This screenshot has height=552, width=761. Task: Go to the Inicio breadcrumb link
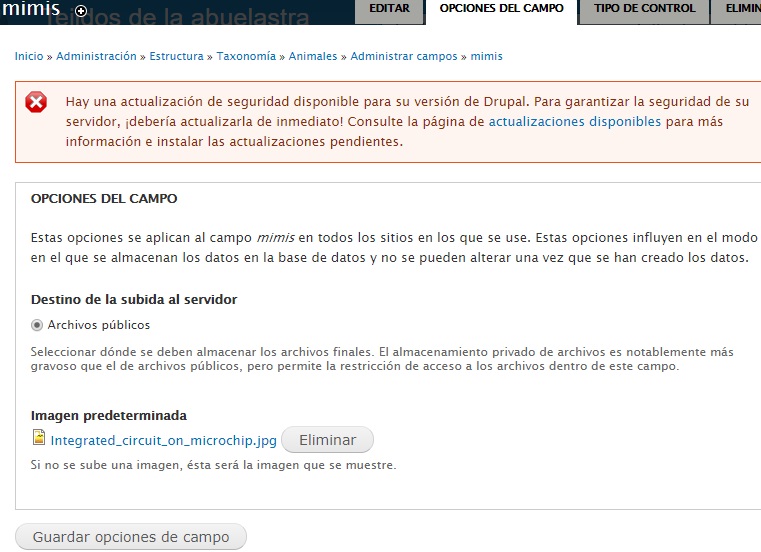click(29, 56)
